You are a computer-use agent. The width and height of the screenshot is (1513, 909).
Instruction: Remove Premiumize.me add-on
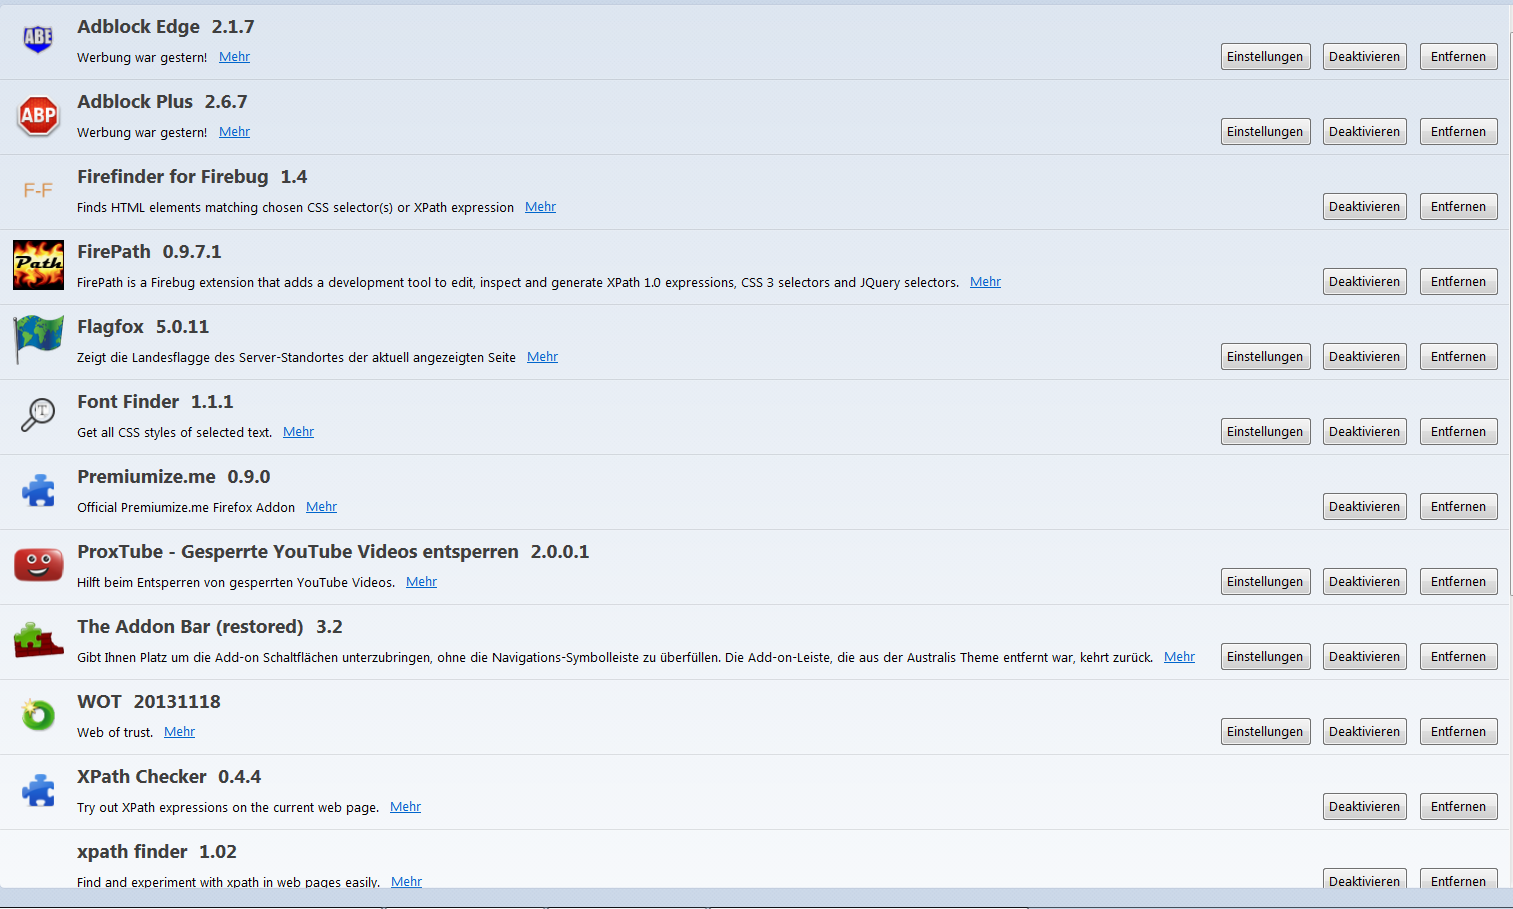point(1458,507)
